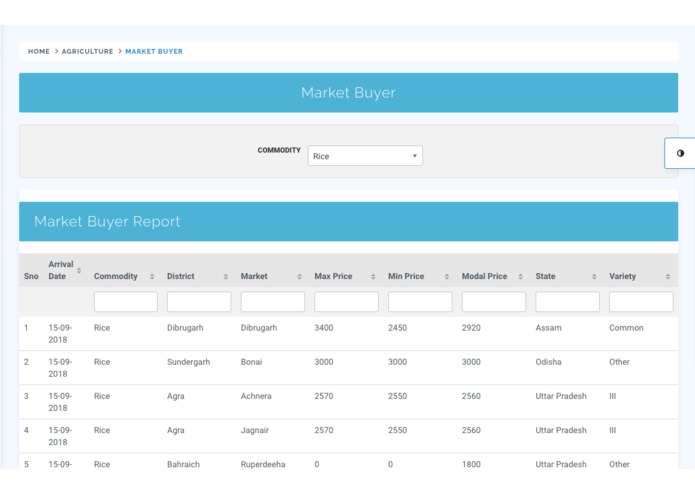Screen dimensions: 695x494
Task: Toggle the contrast theme button
Action: 680,153
